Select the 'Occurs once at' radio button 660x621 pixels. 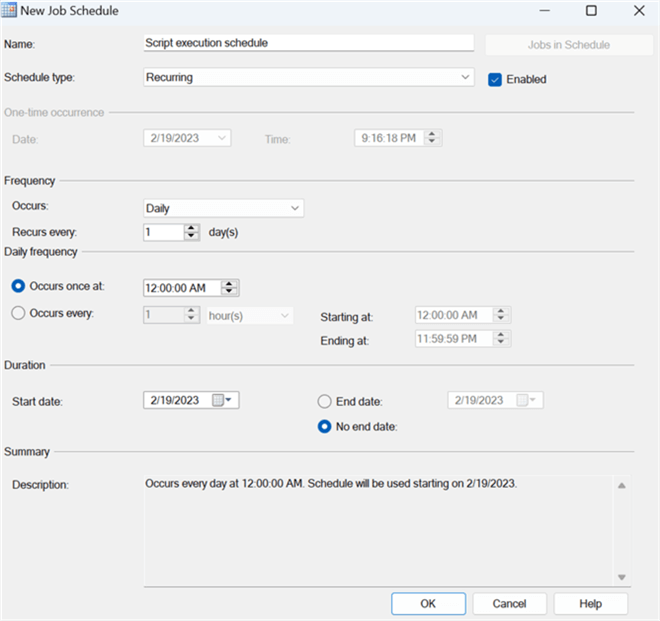coord(18,286)
